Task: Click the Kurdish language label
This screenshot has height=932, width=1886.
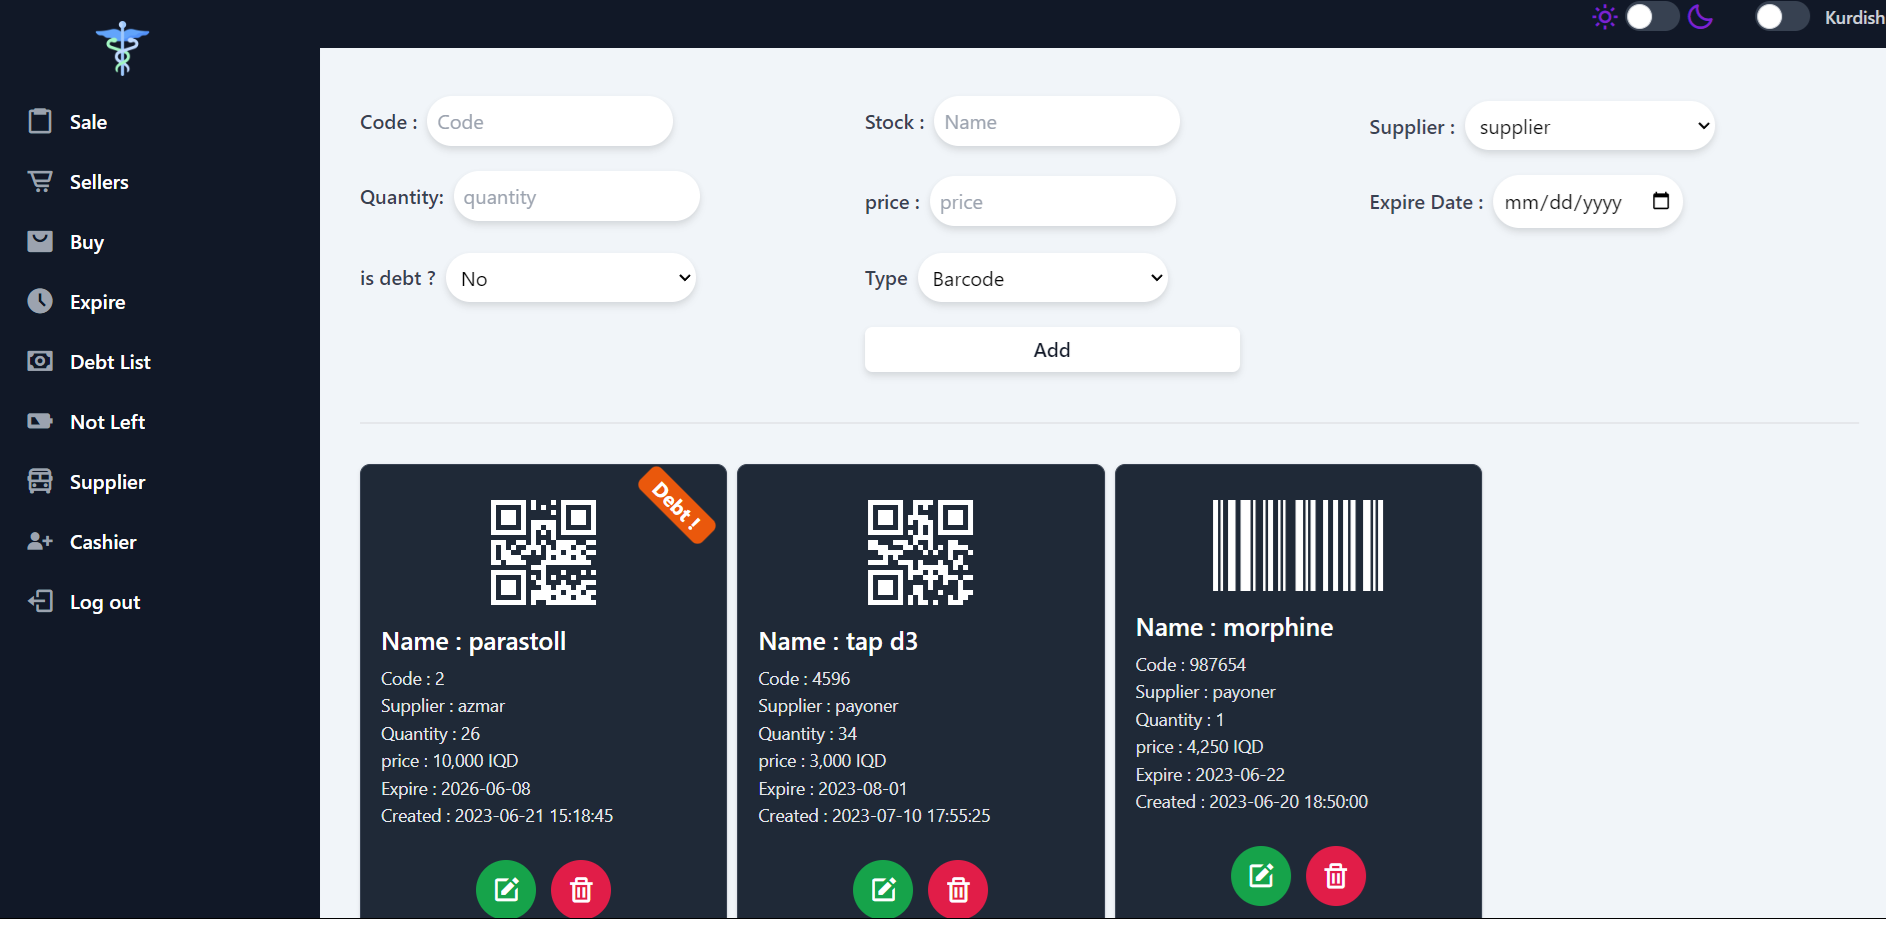Action: pos(1854,17)
